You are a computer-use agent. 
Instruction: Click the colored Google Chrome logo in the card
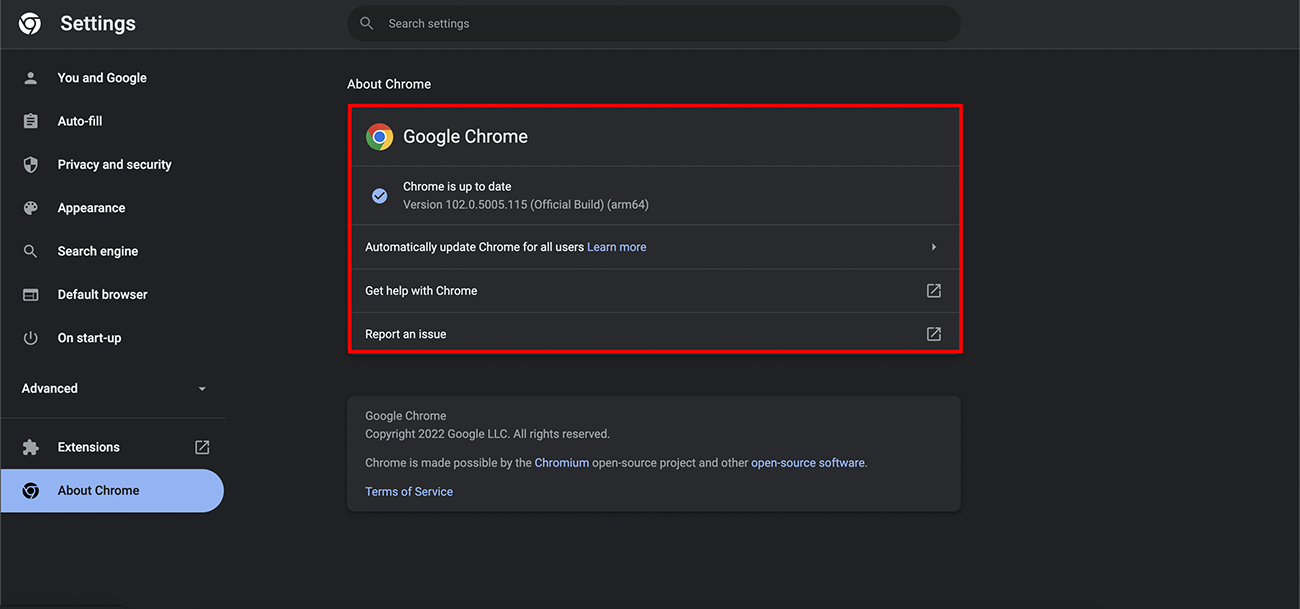point(379,137)
